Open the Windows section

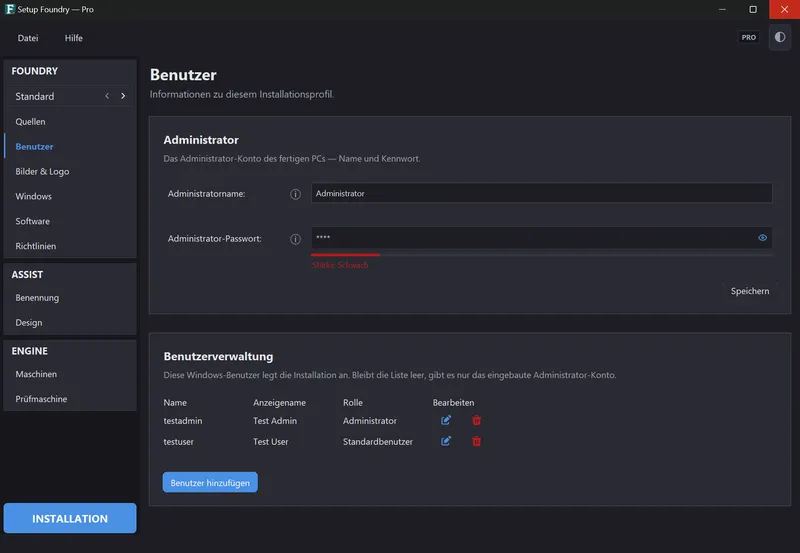tap(70, 196)
